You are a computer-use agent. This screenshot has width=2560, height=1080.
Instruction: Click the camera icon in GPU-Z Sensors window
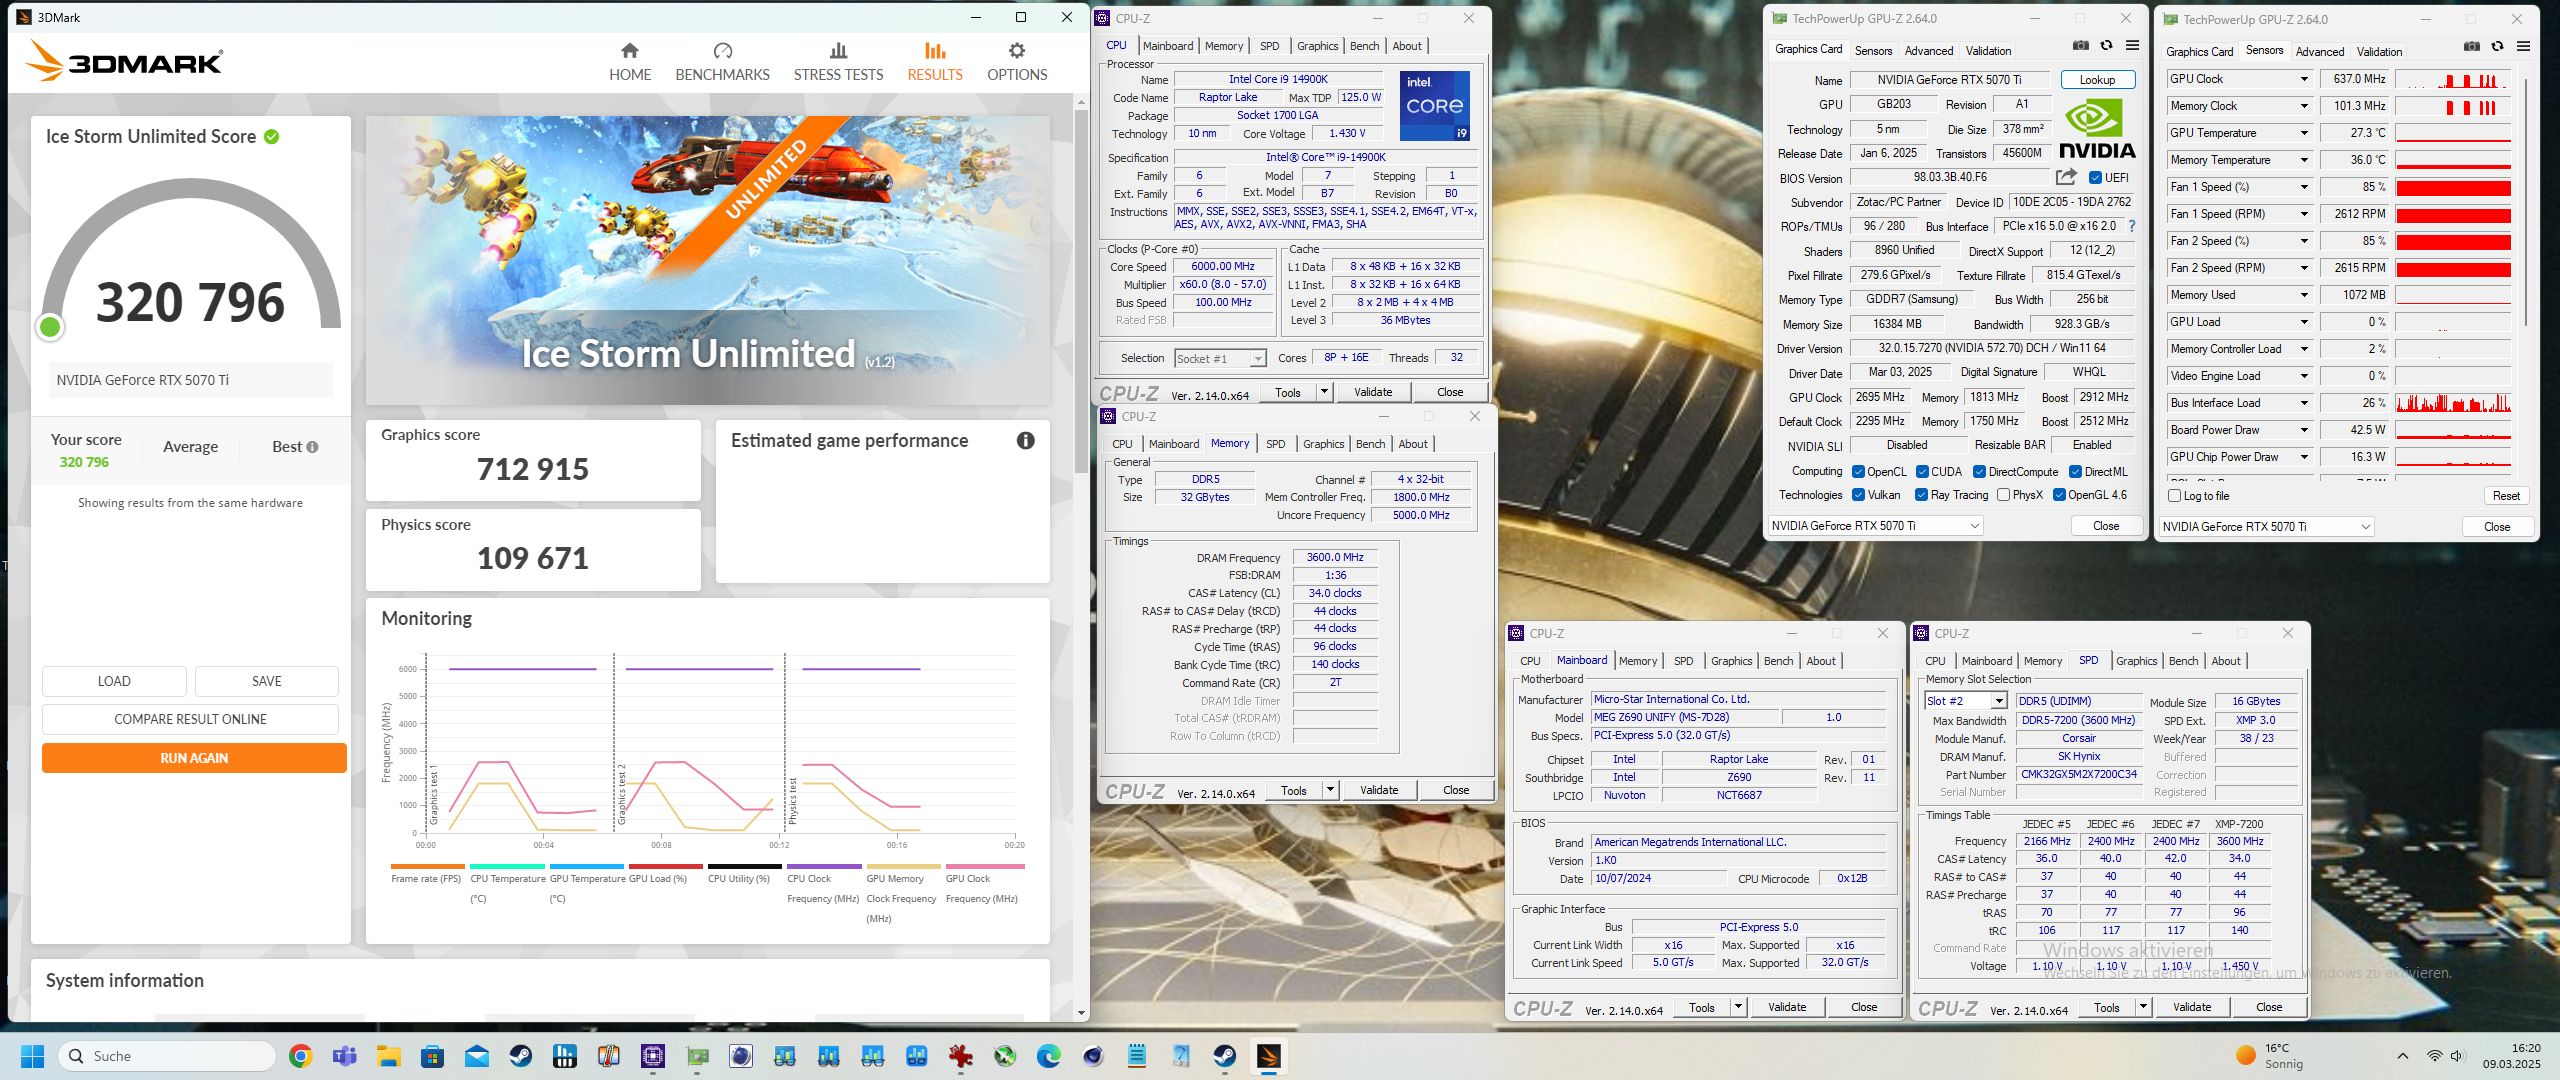(x=2472, y=47)
